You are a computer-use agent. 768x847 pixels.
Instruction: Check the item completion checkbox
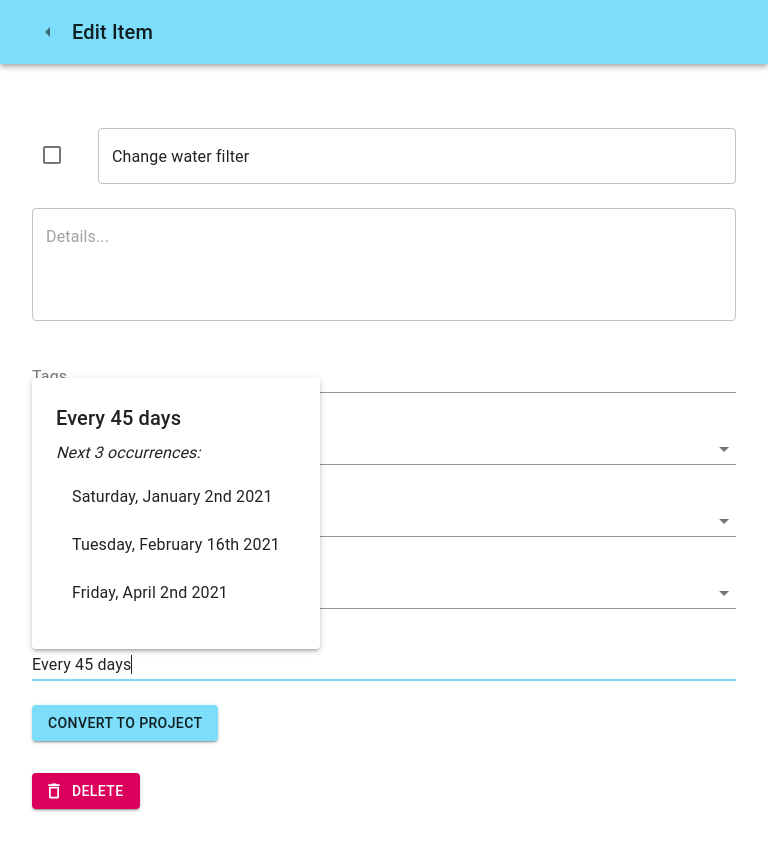(x=52, y=156)
